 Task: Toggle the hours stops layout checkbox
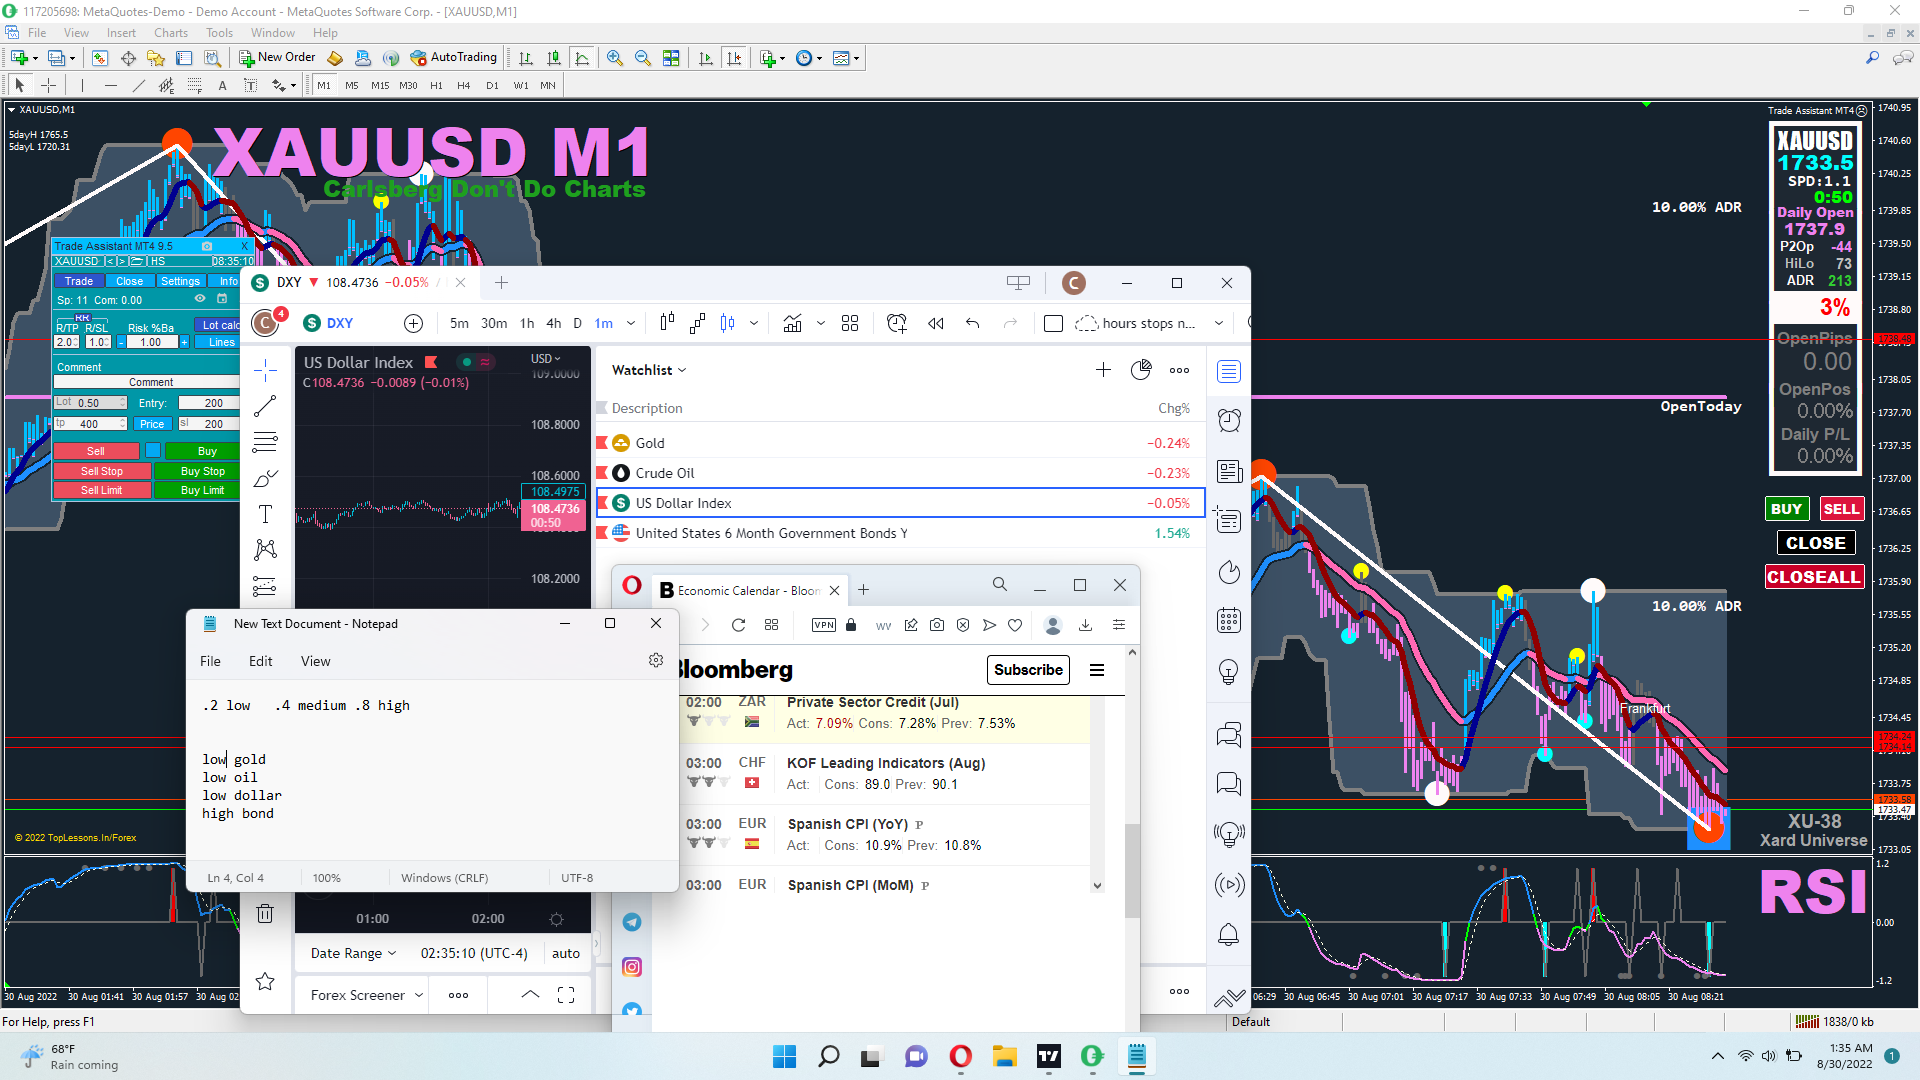pyautogui.click(x=1053, y=323)
